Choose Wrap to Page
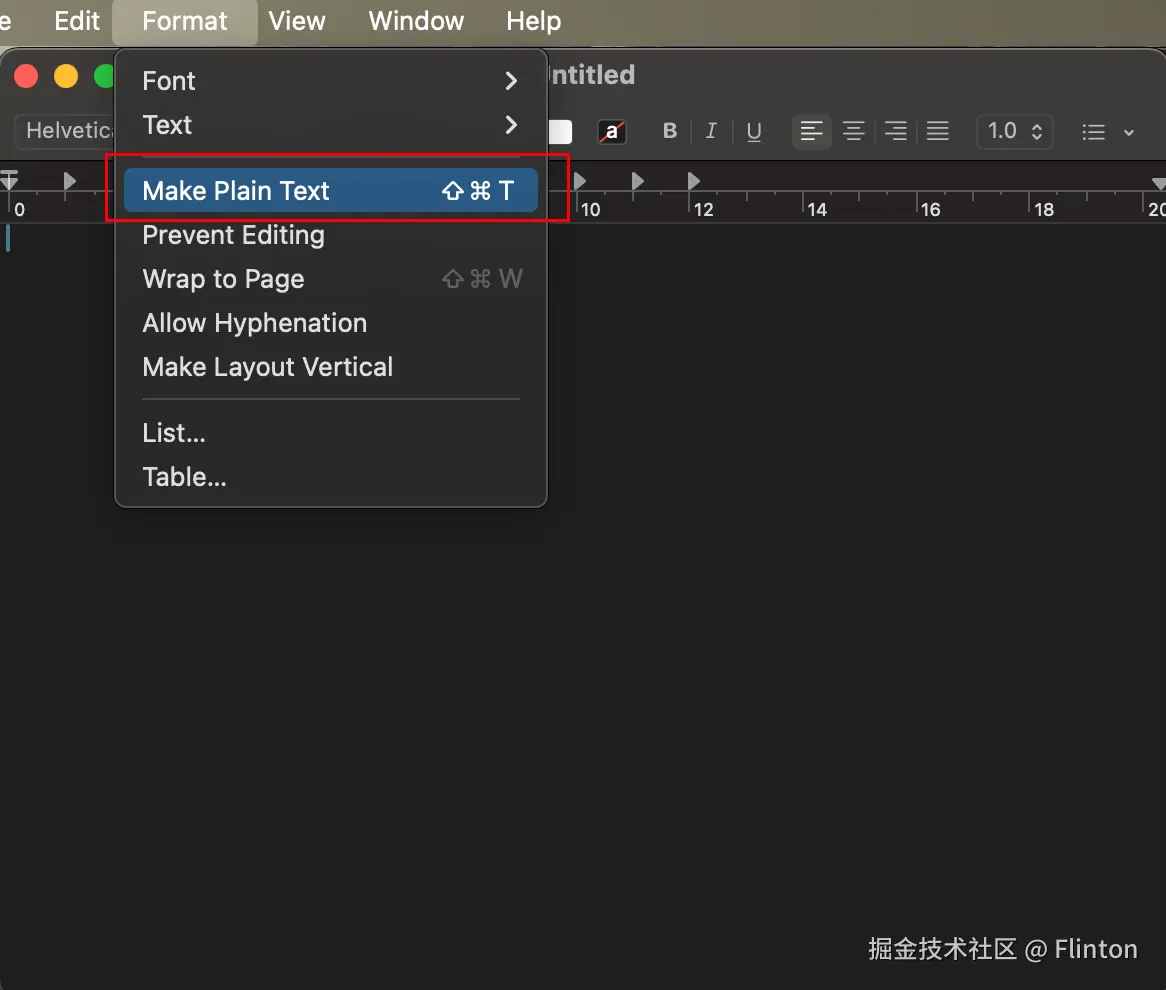 (x=330, y=279)
